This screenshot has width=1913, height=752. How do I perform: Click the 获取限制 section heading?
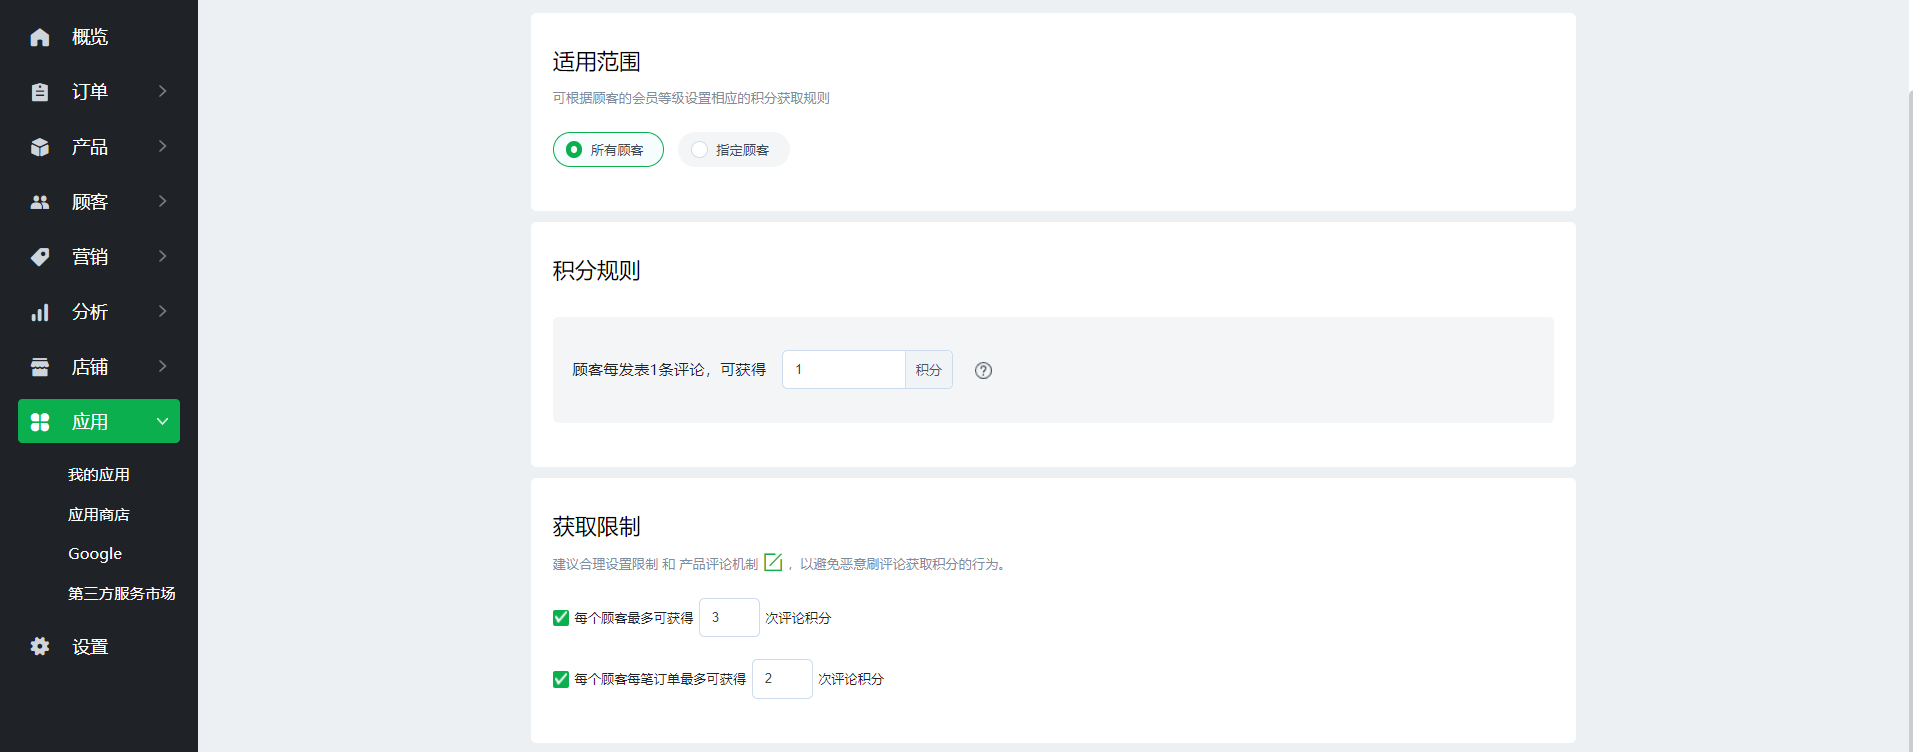(x=596, y=527)
